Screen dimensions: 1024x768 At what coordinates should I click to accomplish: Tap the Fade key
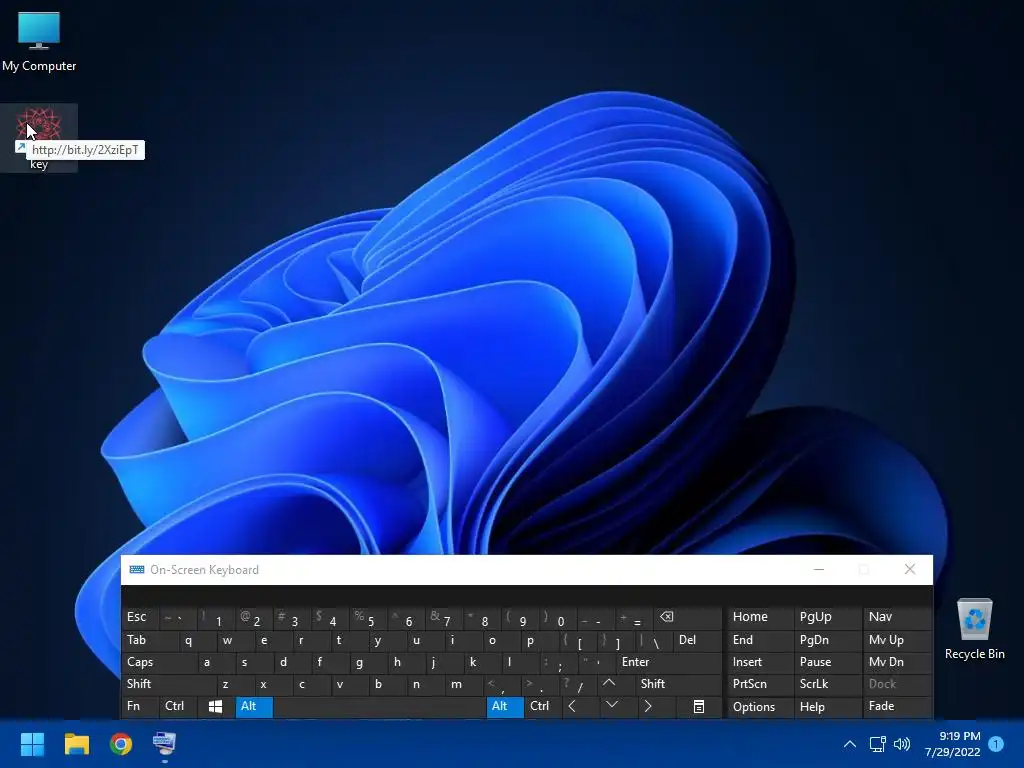[897, 707]
